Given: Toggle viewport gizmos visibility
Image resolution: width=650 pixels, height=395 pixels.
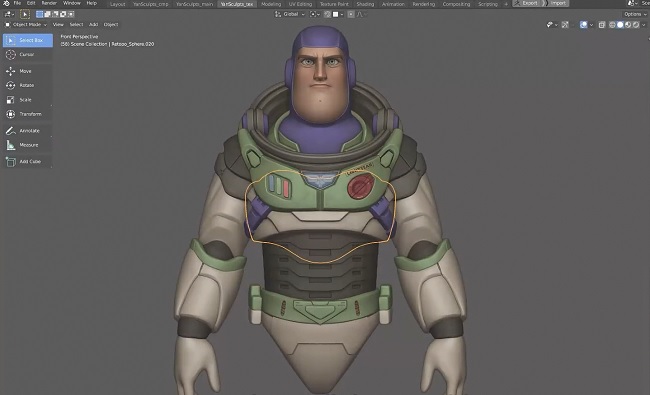Looking at the screenshot, I should 565,25.
